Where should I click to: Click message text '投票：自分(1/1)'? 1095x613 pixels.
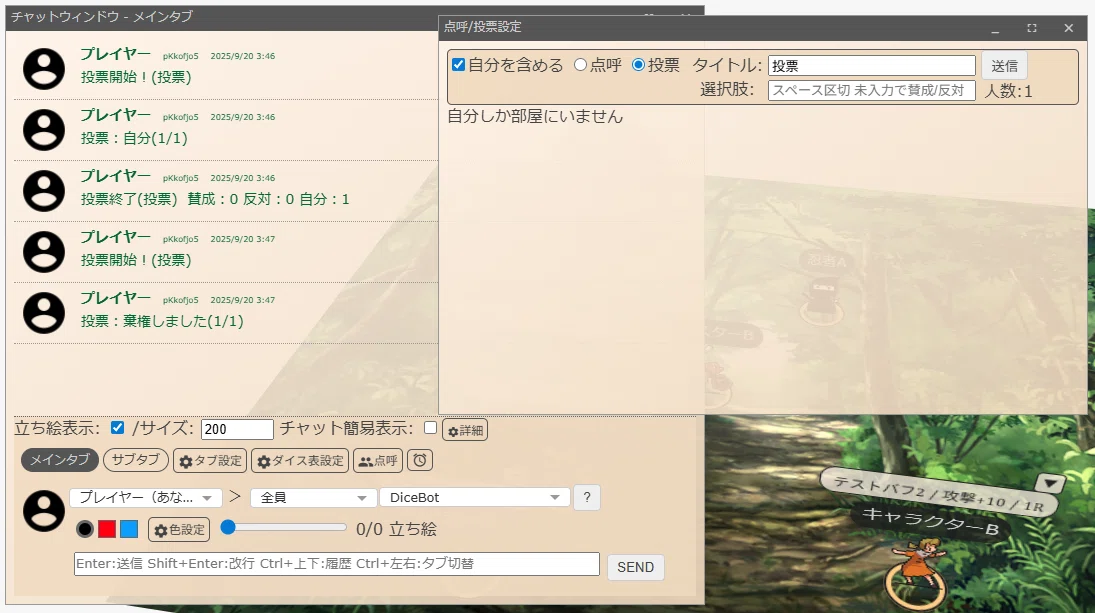[x=134, y=138]
